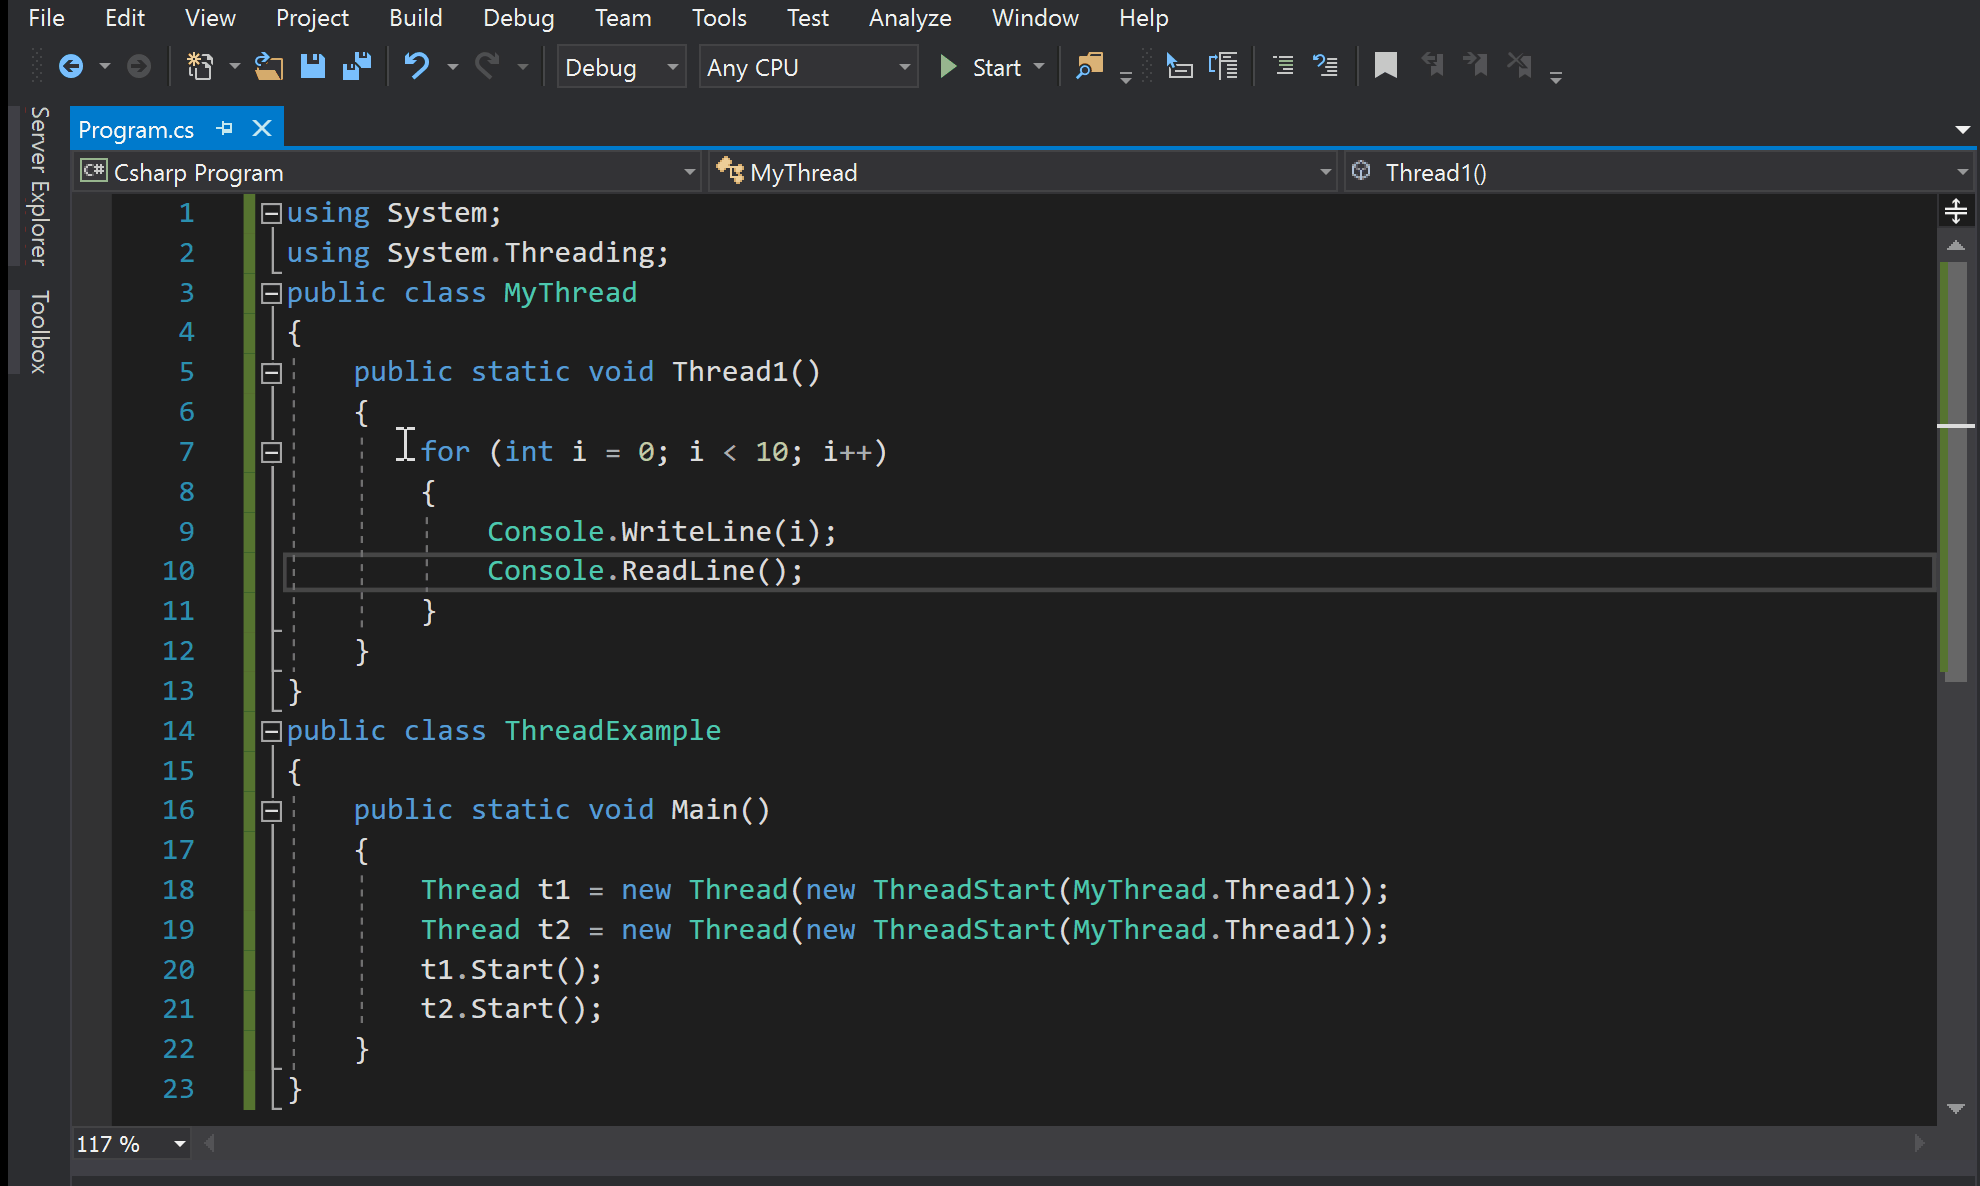
Task: Click the New Project icon
Action: [200, 66]
